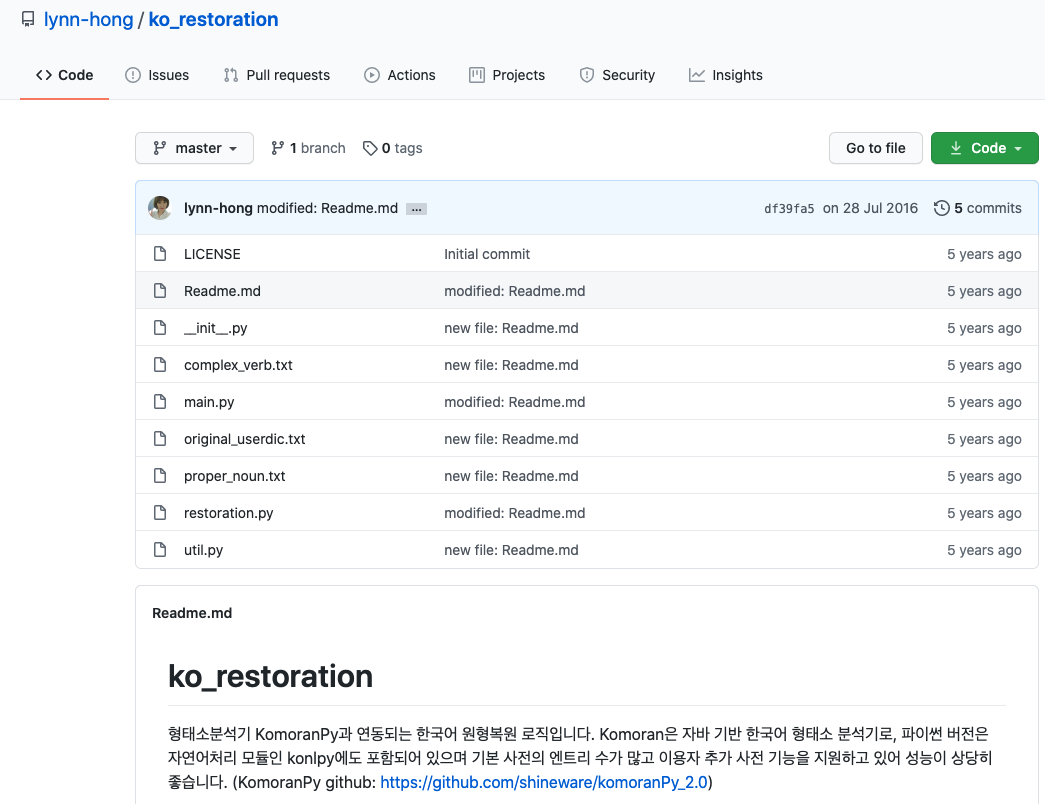The image size is (1045, 804).
Task: Click the repository book icon beside lynn-hong
Action: pos(28,19)
